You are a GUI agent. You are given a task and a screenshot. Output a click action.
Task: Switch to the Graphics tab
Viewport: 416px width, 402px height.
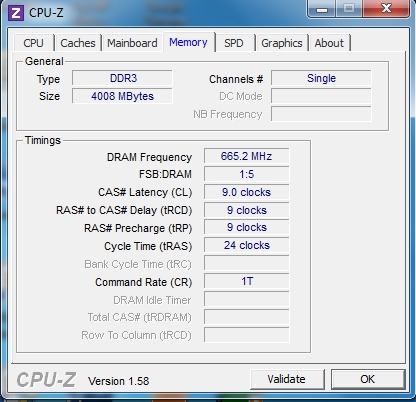282,43
